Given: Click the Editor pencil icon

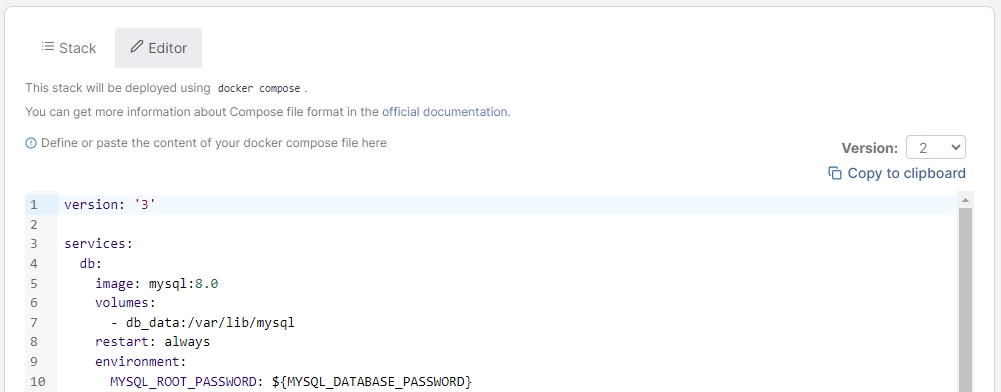Looking at the screenshot, I should click(137, 47).
